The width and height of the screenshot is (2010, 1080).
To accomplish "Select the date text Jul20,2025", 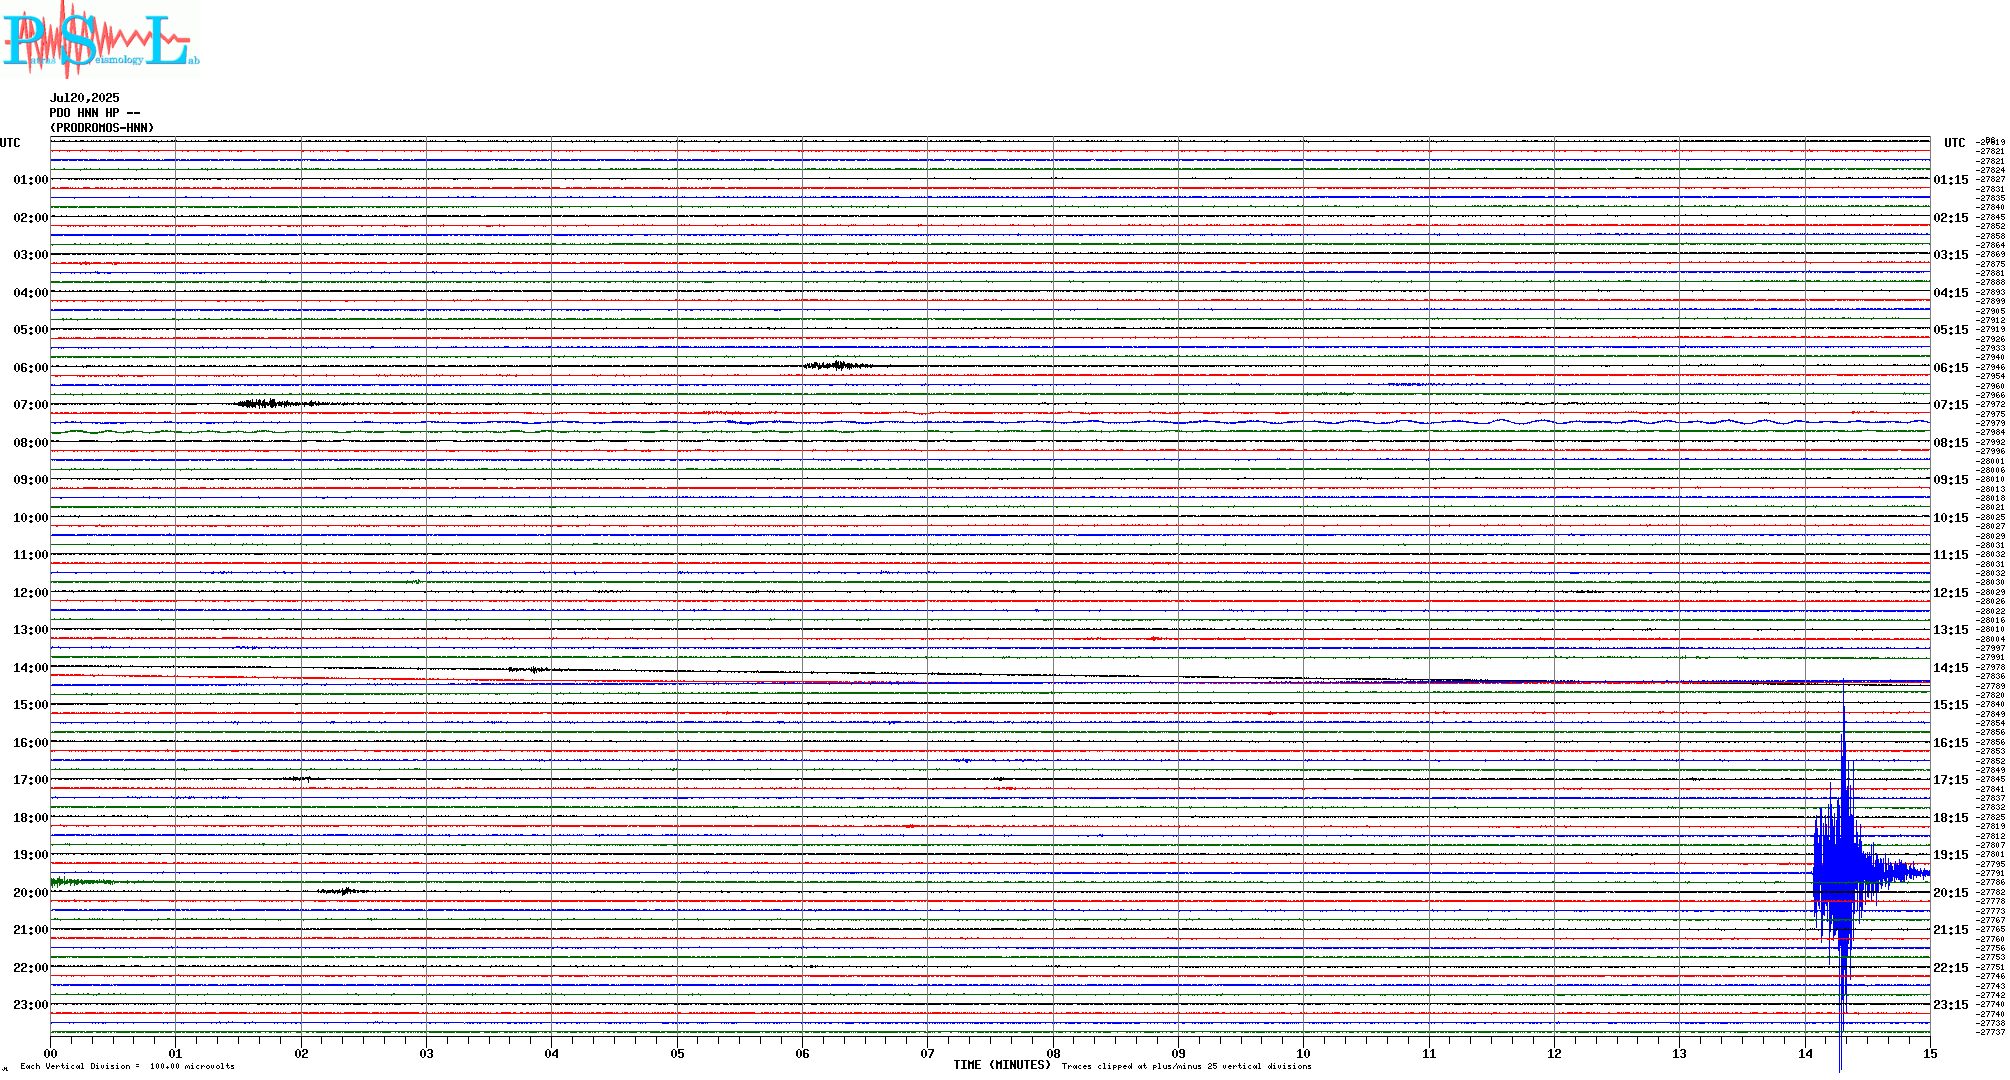I will [x=84, y=98].
